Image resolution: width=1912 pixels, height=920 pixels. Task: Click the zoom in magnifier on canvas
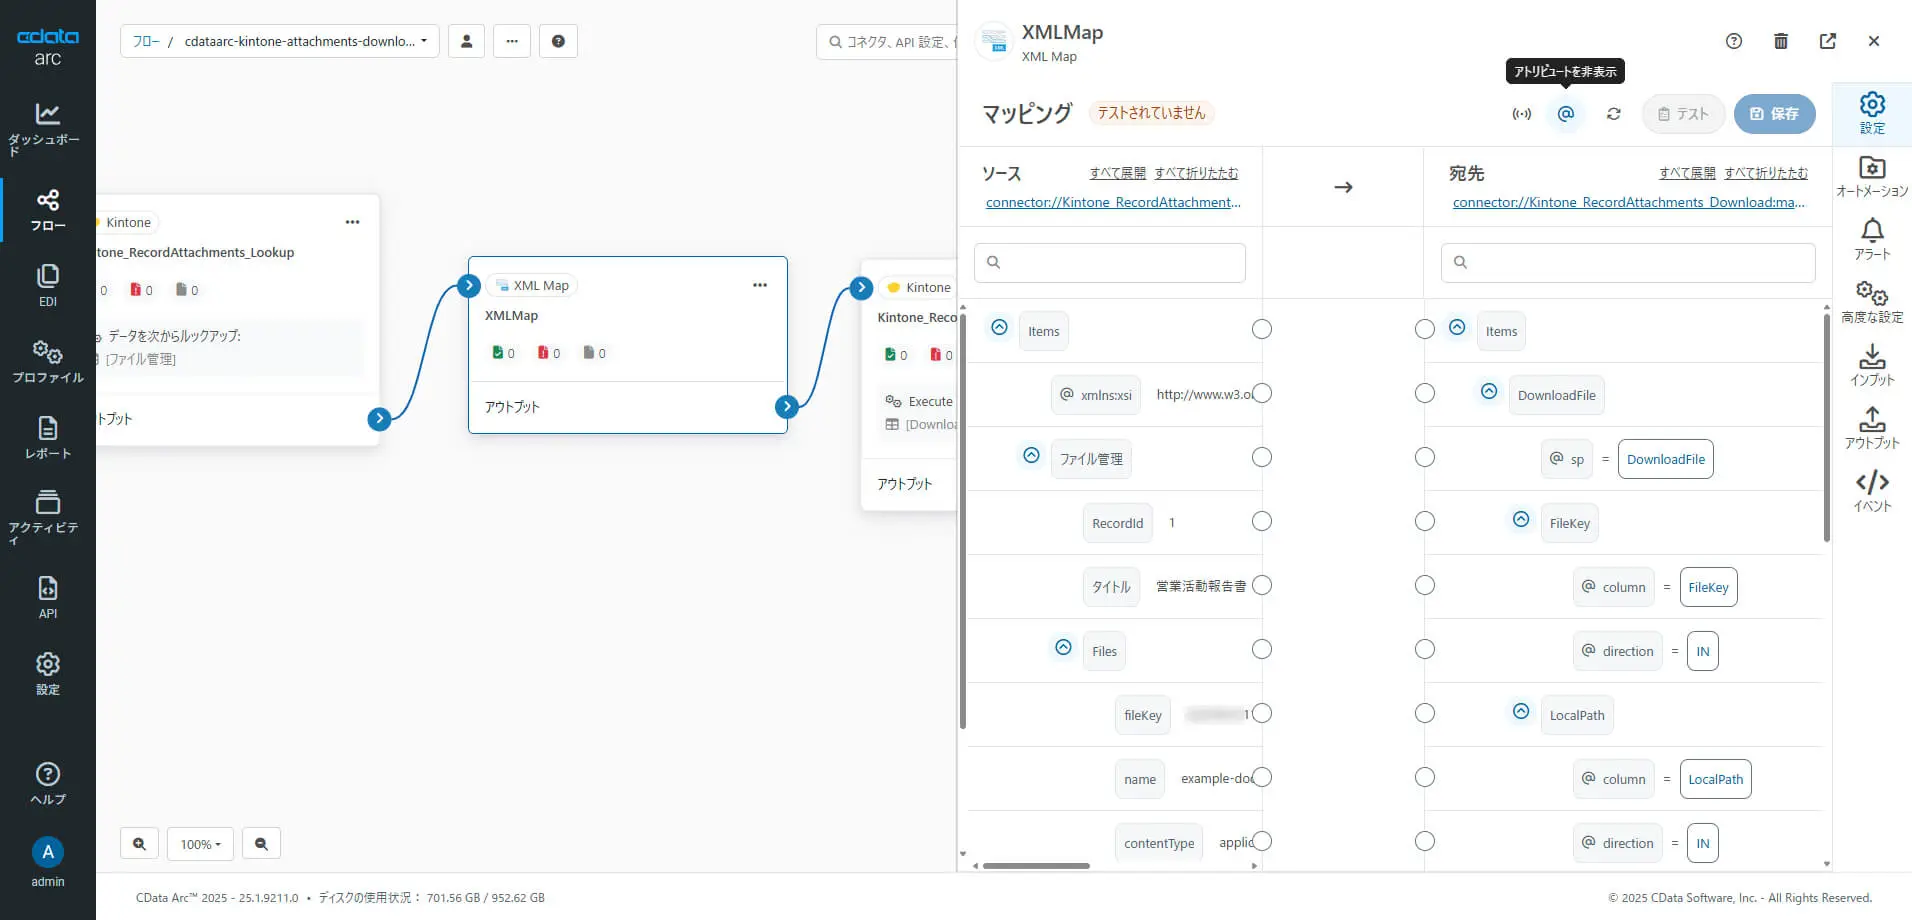139,844
